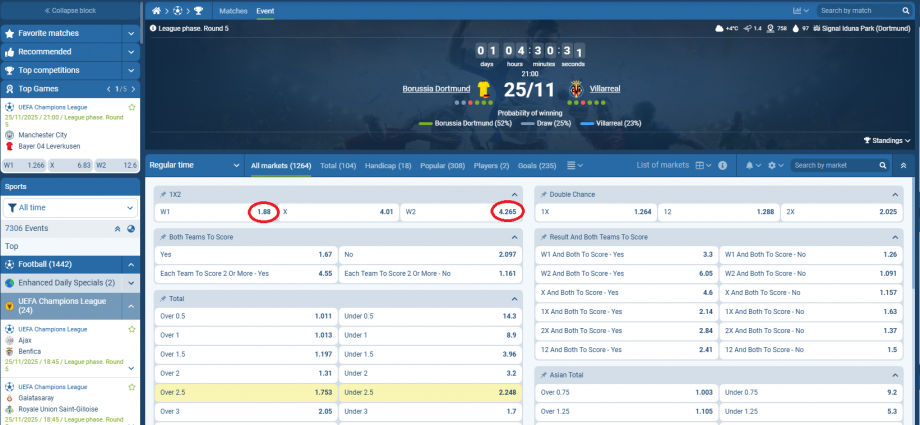
Task: Select the Event tab
Action: click(265, 11)
